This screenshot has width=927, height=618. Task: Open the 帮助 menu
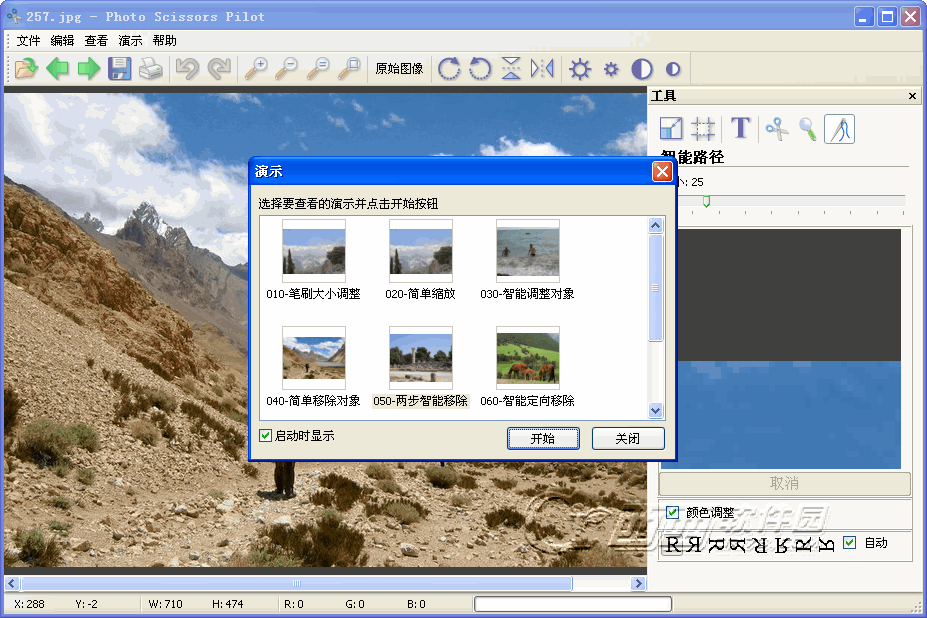coord(164,40)
